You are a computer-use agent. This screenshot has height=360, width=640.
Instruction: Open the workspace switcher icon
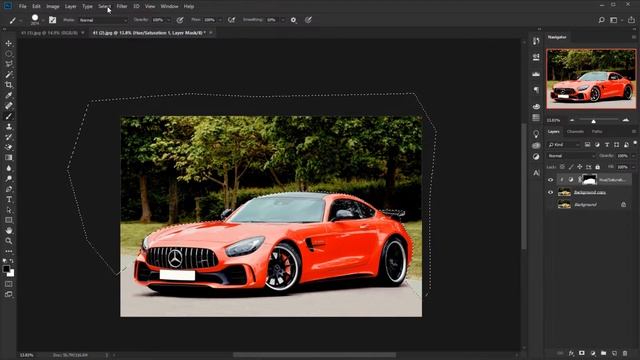(614, 20)
